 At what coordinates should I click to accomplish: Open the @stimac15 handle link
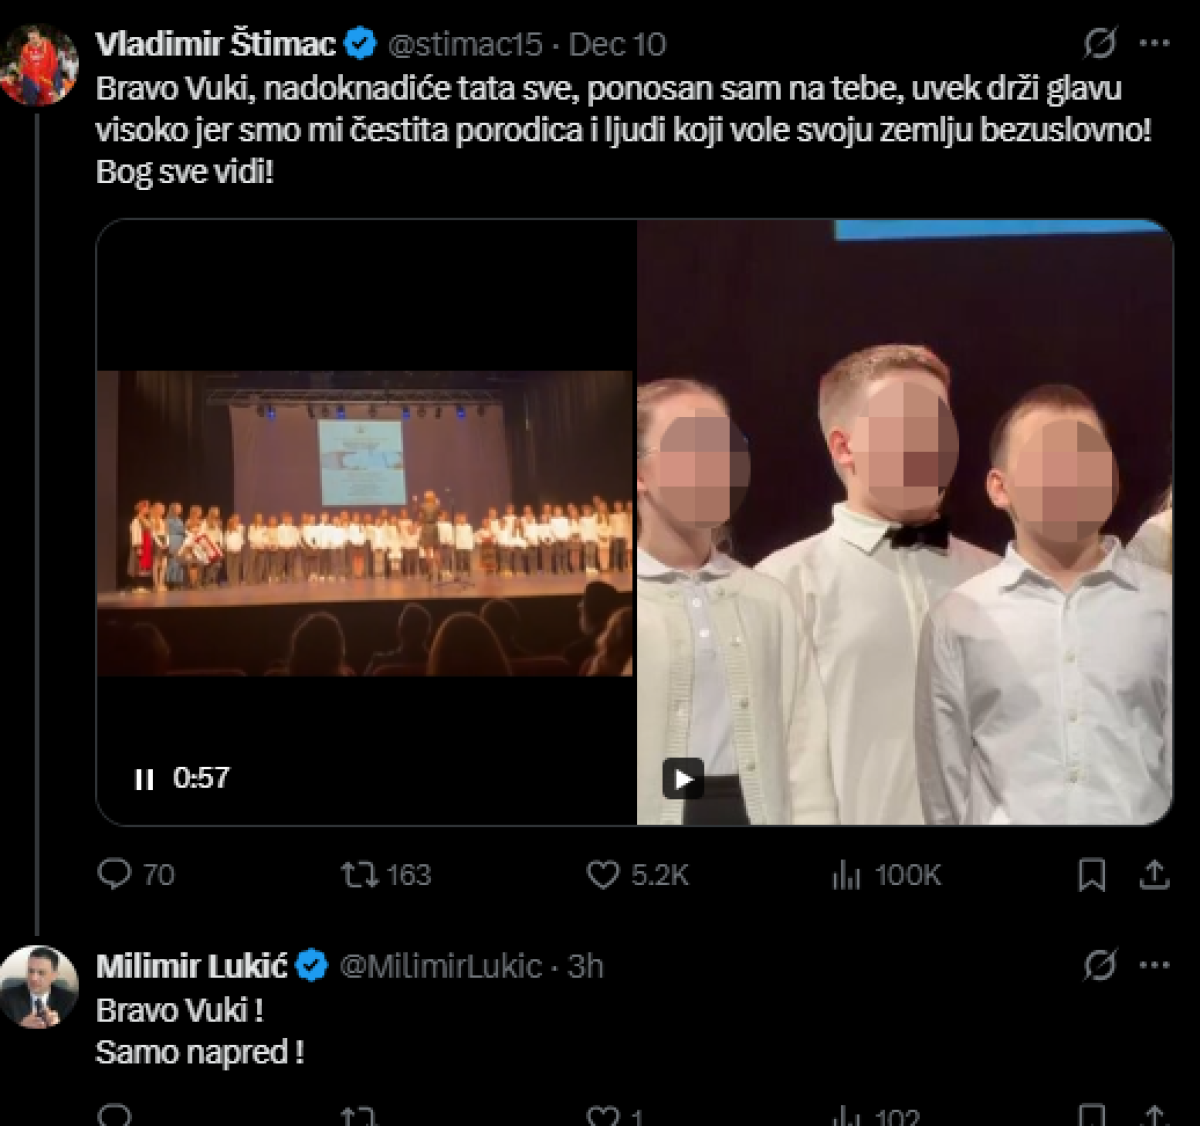click(x=465, y=44)
